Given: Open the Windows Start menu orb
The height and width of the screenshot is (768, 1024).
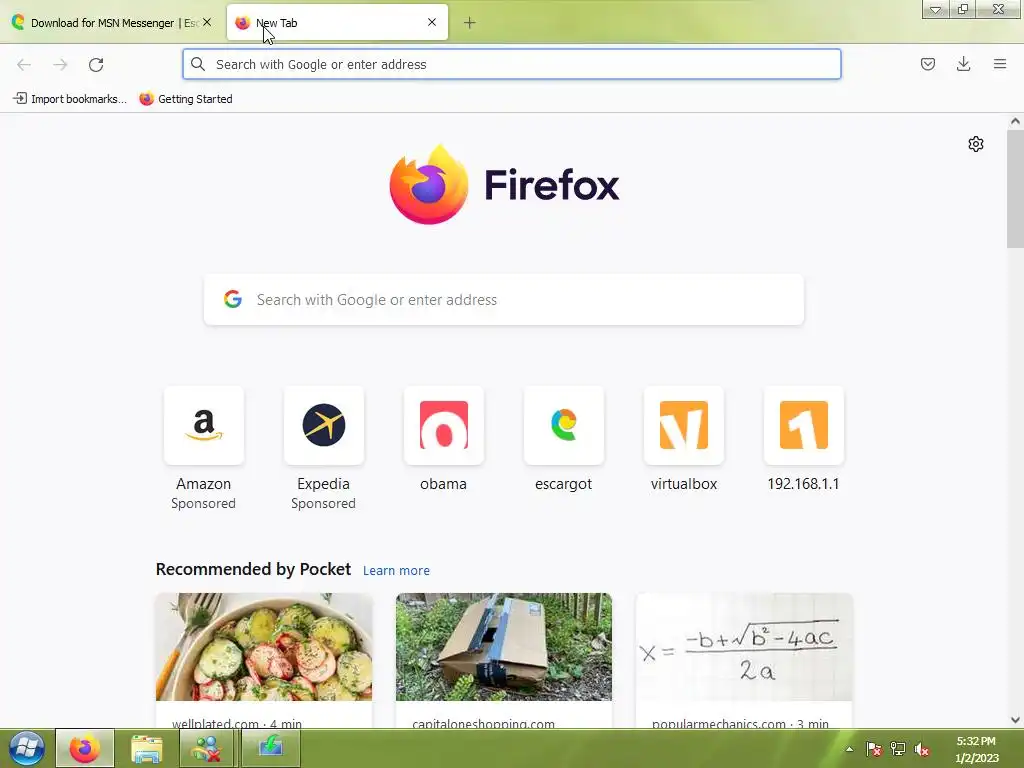Looking at the screenshot, I should tap(26, 748).
